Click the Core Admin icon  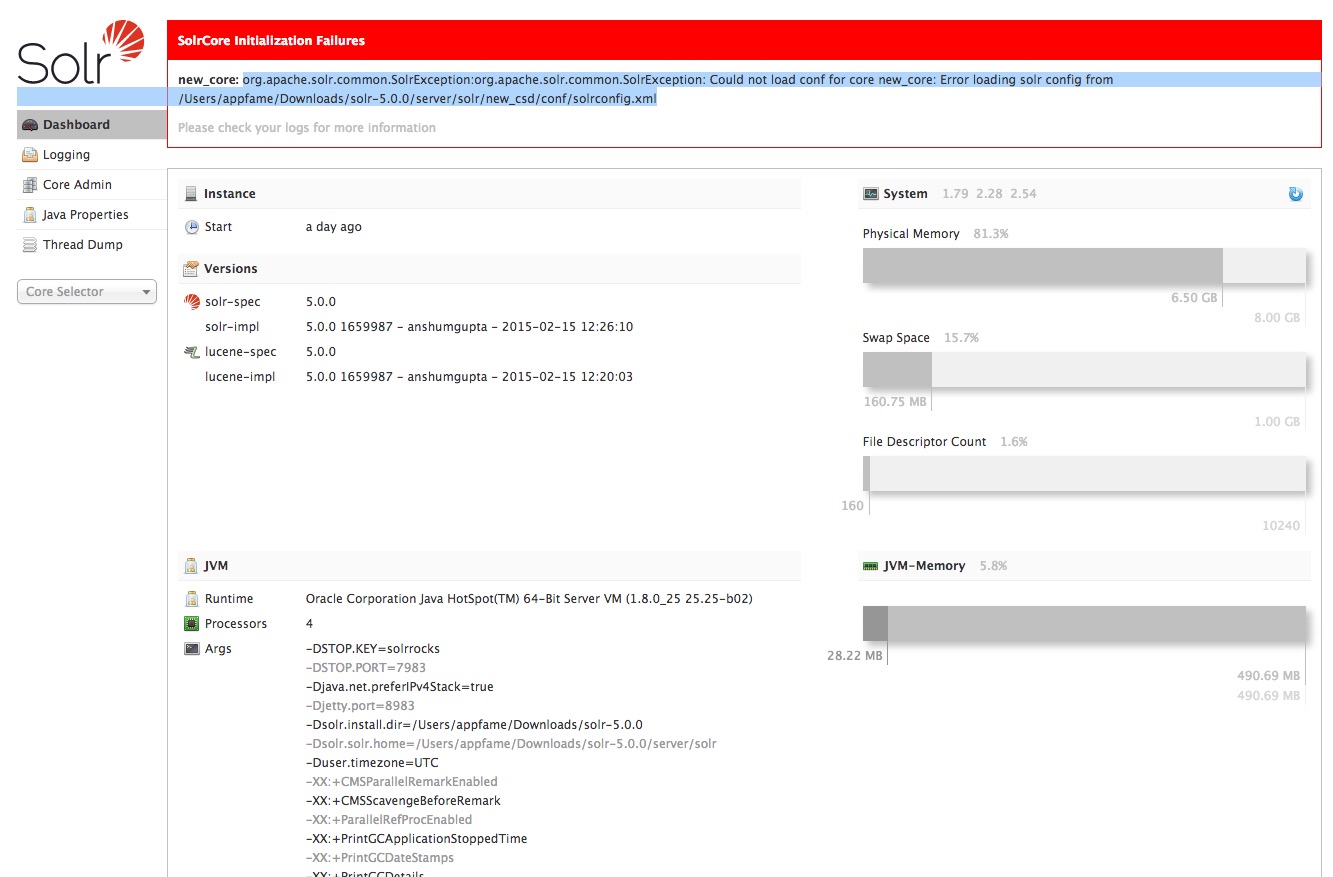[x=30, y=185]
